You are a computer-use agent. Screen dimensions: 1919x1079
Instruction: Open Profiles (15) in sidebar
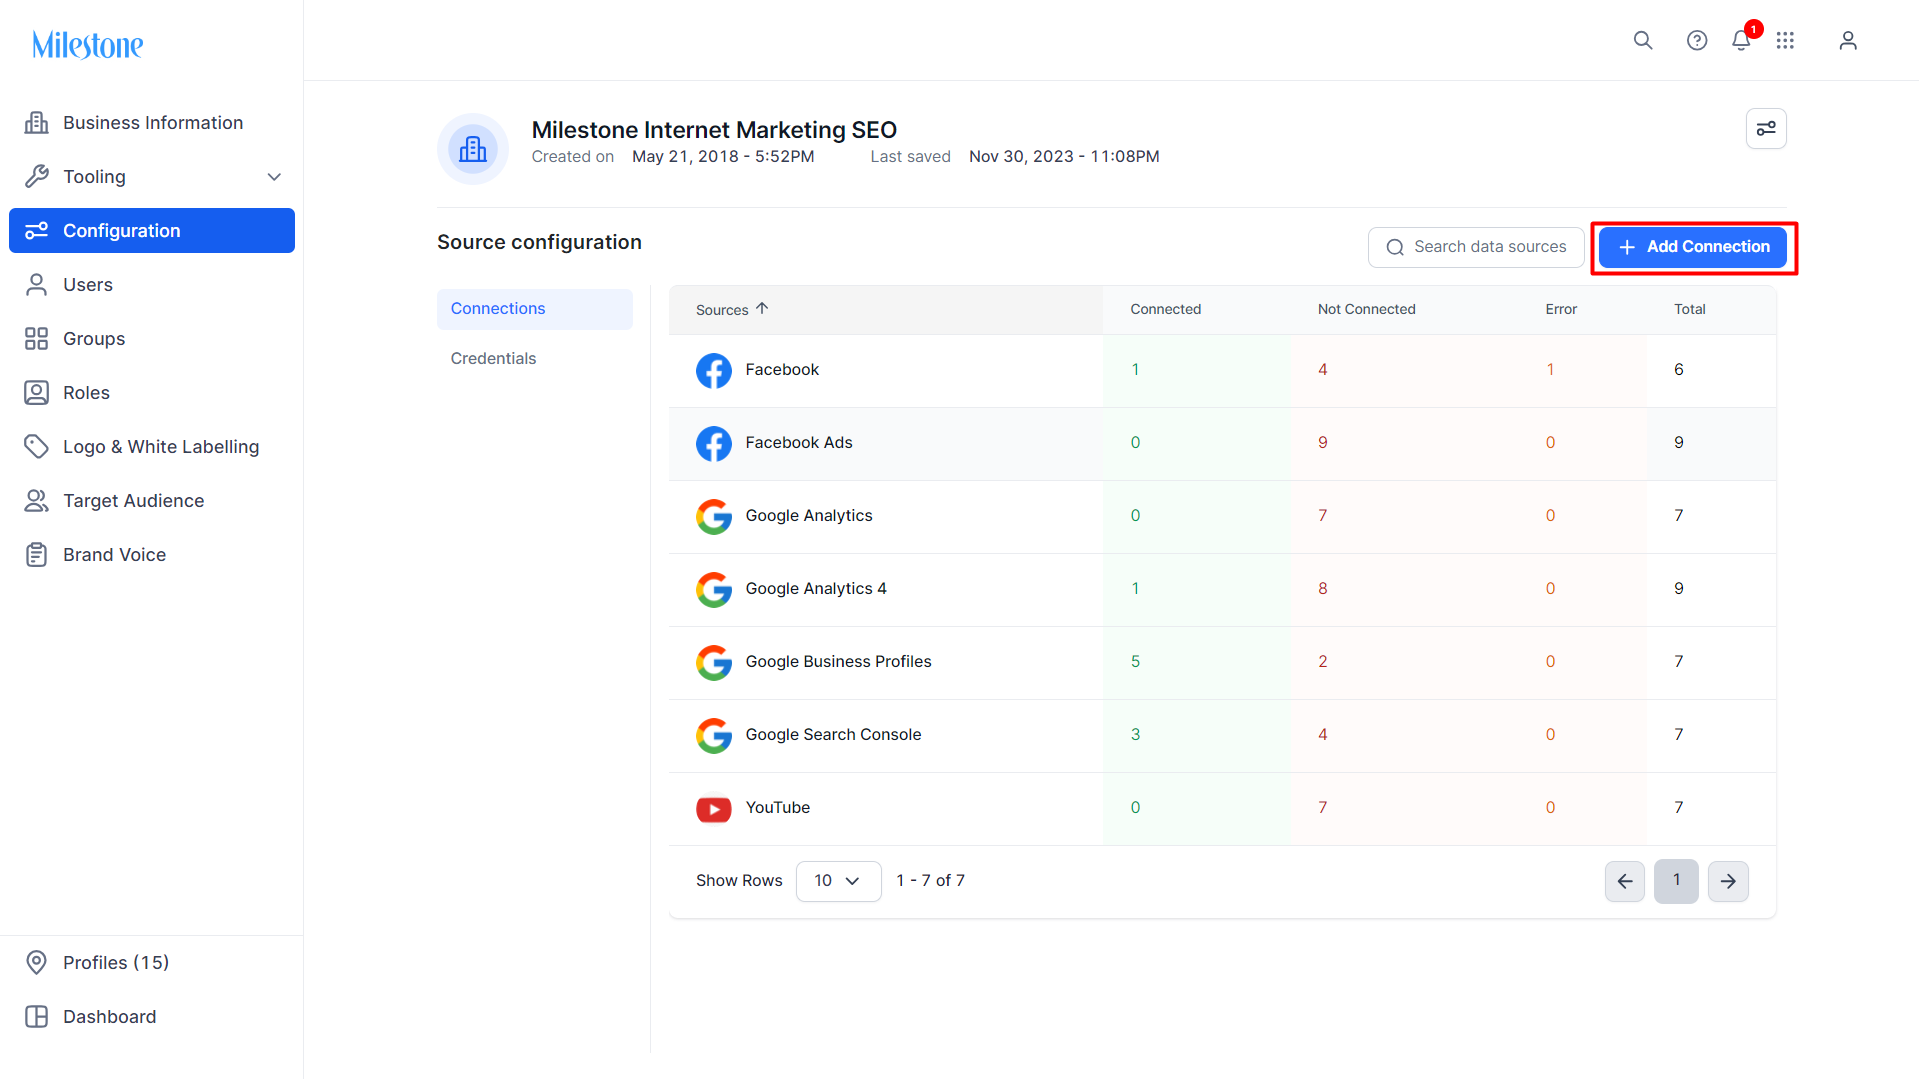click(152, 963)
